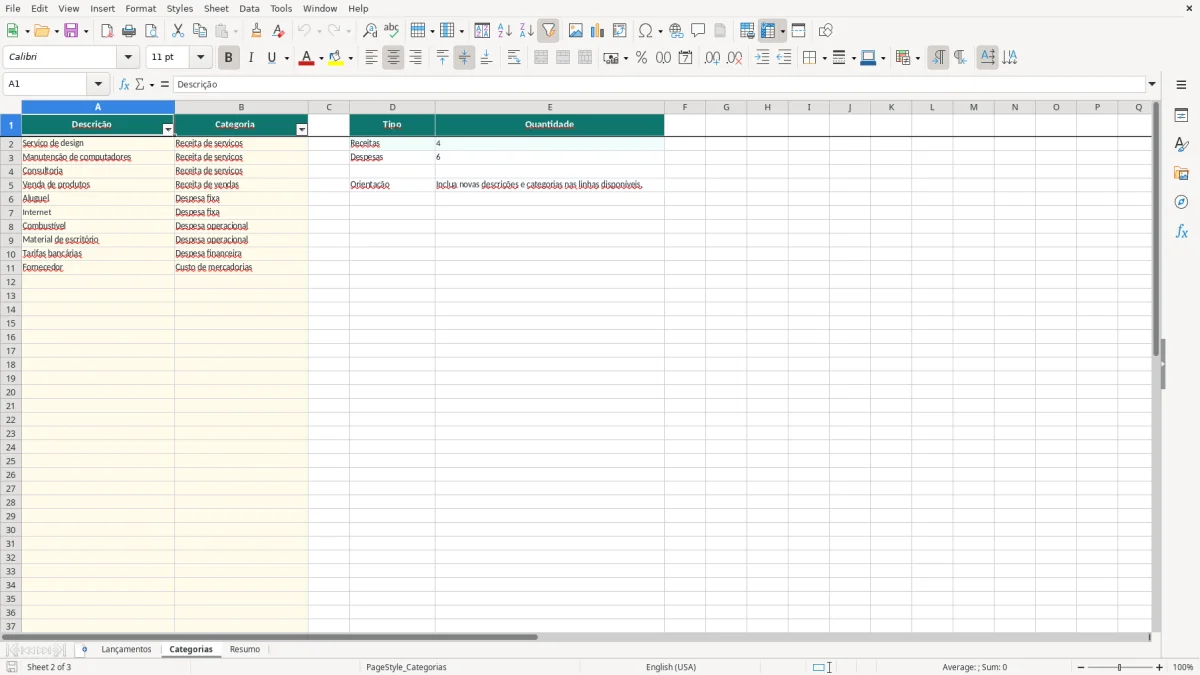
Task: Insert a comment
Action: coord(698,31)
